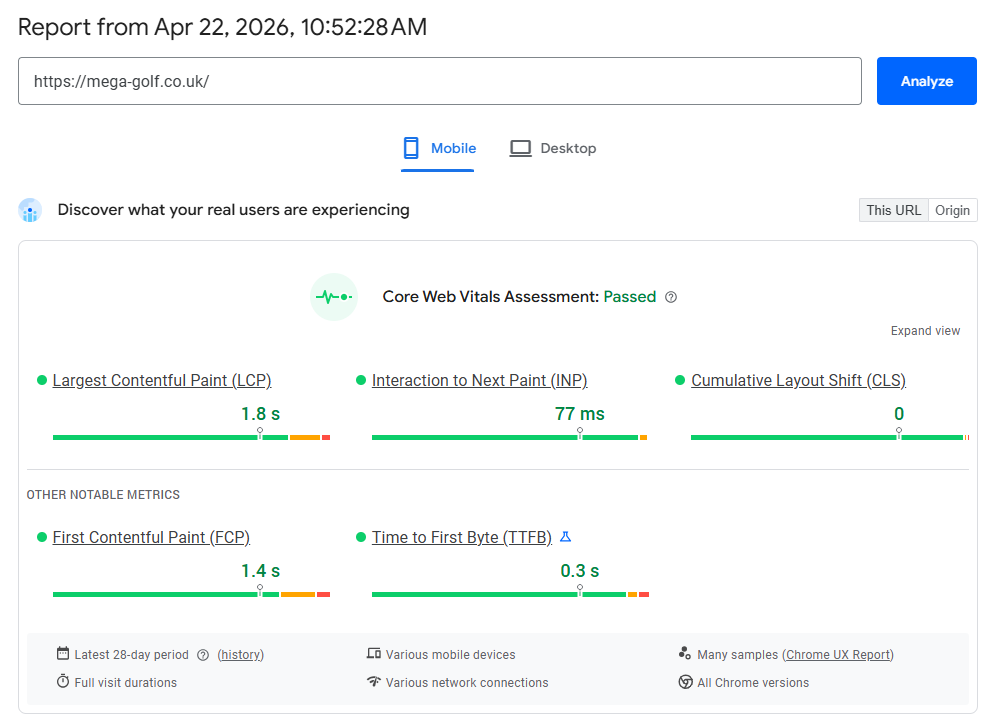Switch to Origin data view
This screenshot has height=724, width=998.
pos(952,210)
